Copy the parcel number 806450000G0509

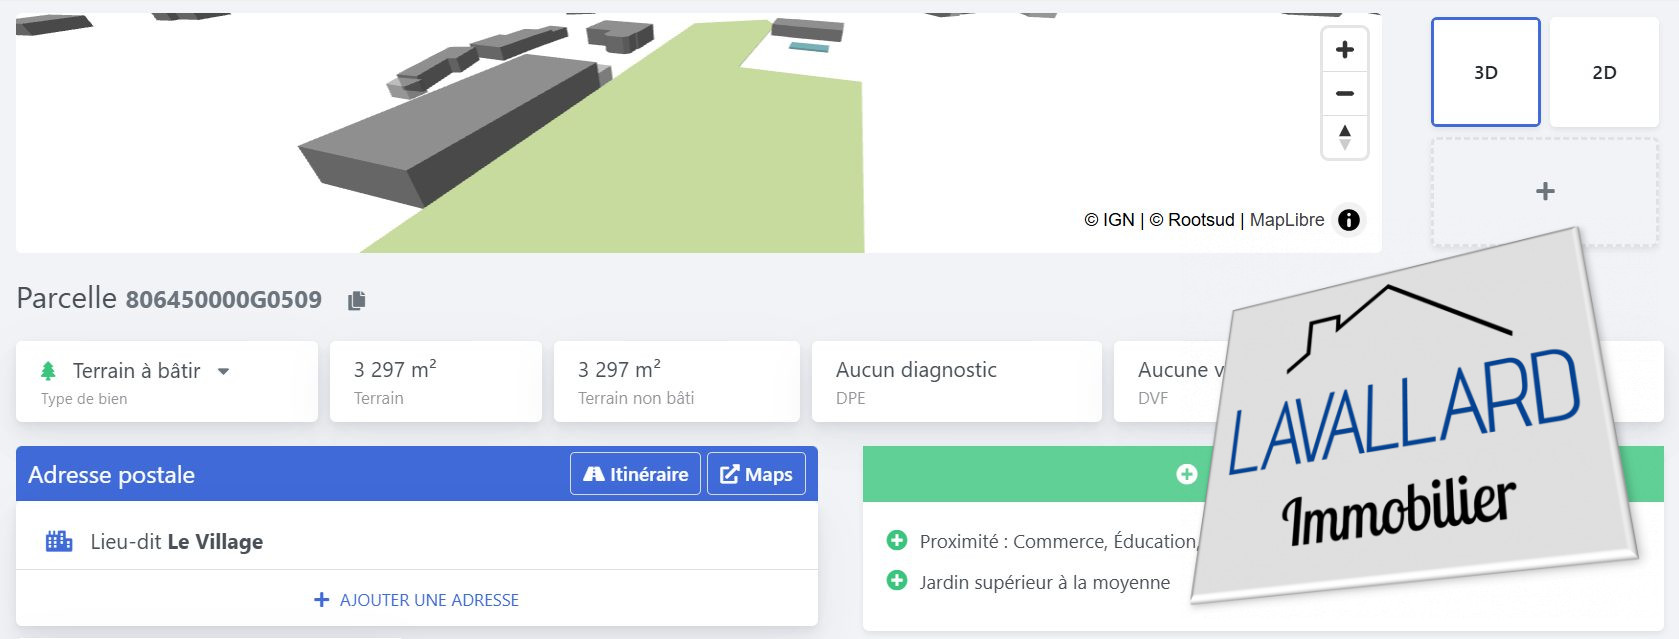(356, 300)
